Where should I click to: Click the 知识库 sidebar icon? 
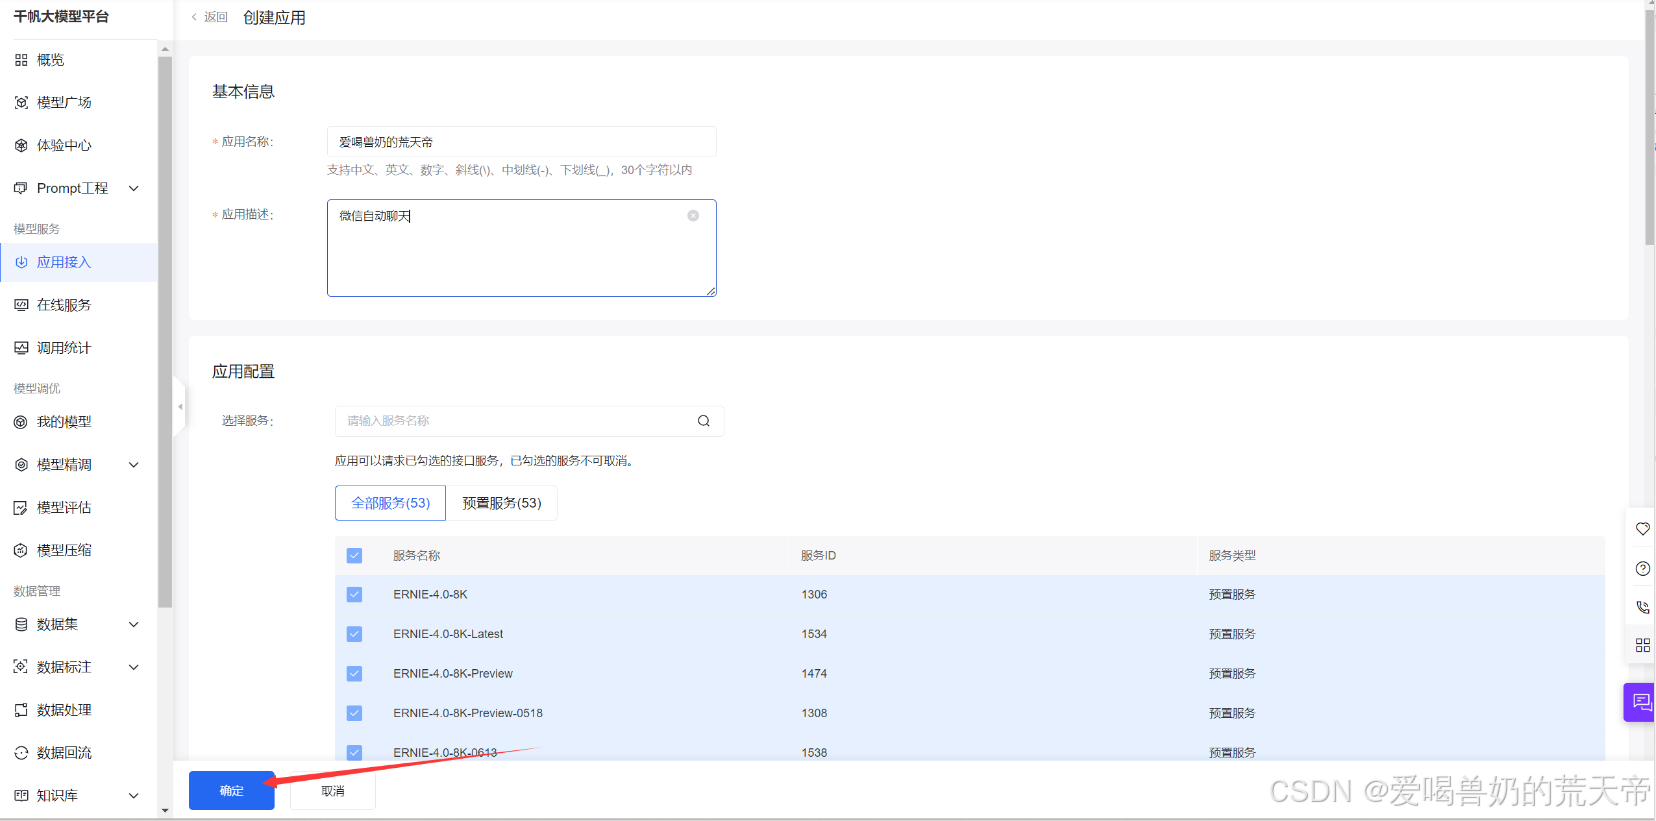click(21, 796)
